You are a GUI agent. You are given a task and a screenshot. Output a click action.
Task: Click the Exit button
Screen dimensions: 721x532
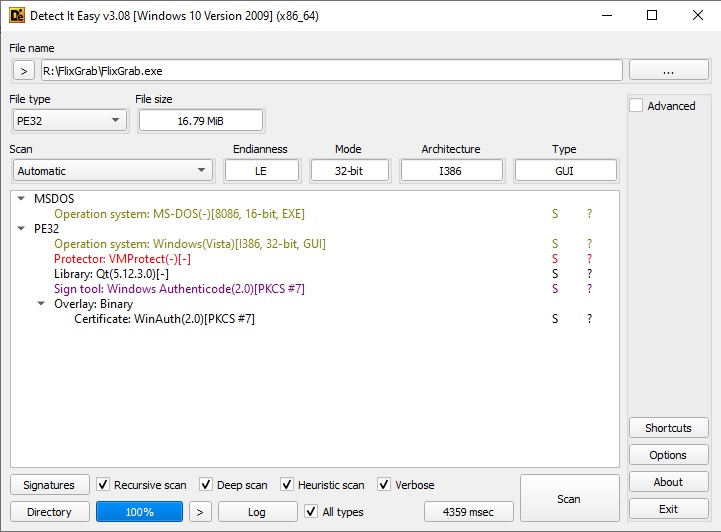click(669, 509)
